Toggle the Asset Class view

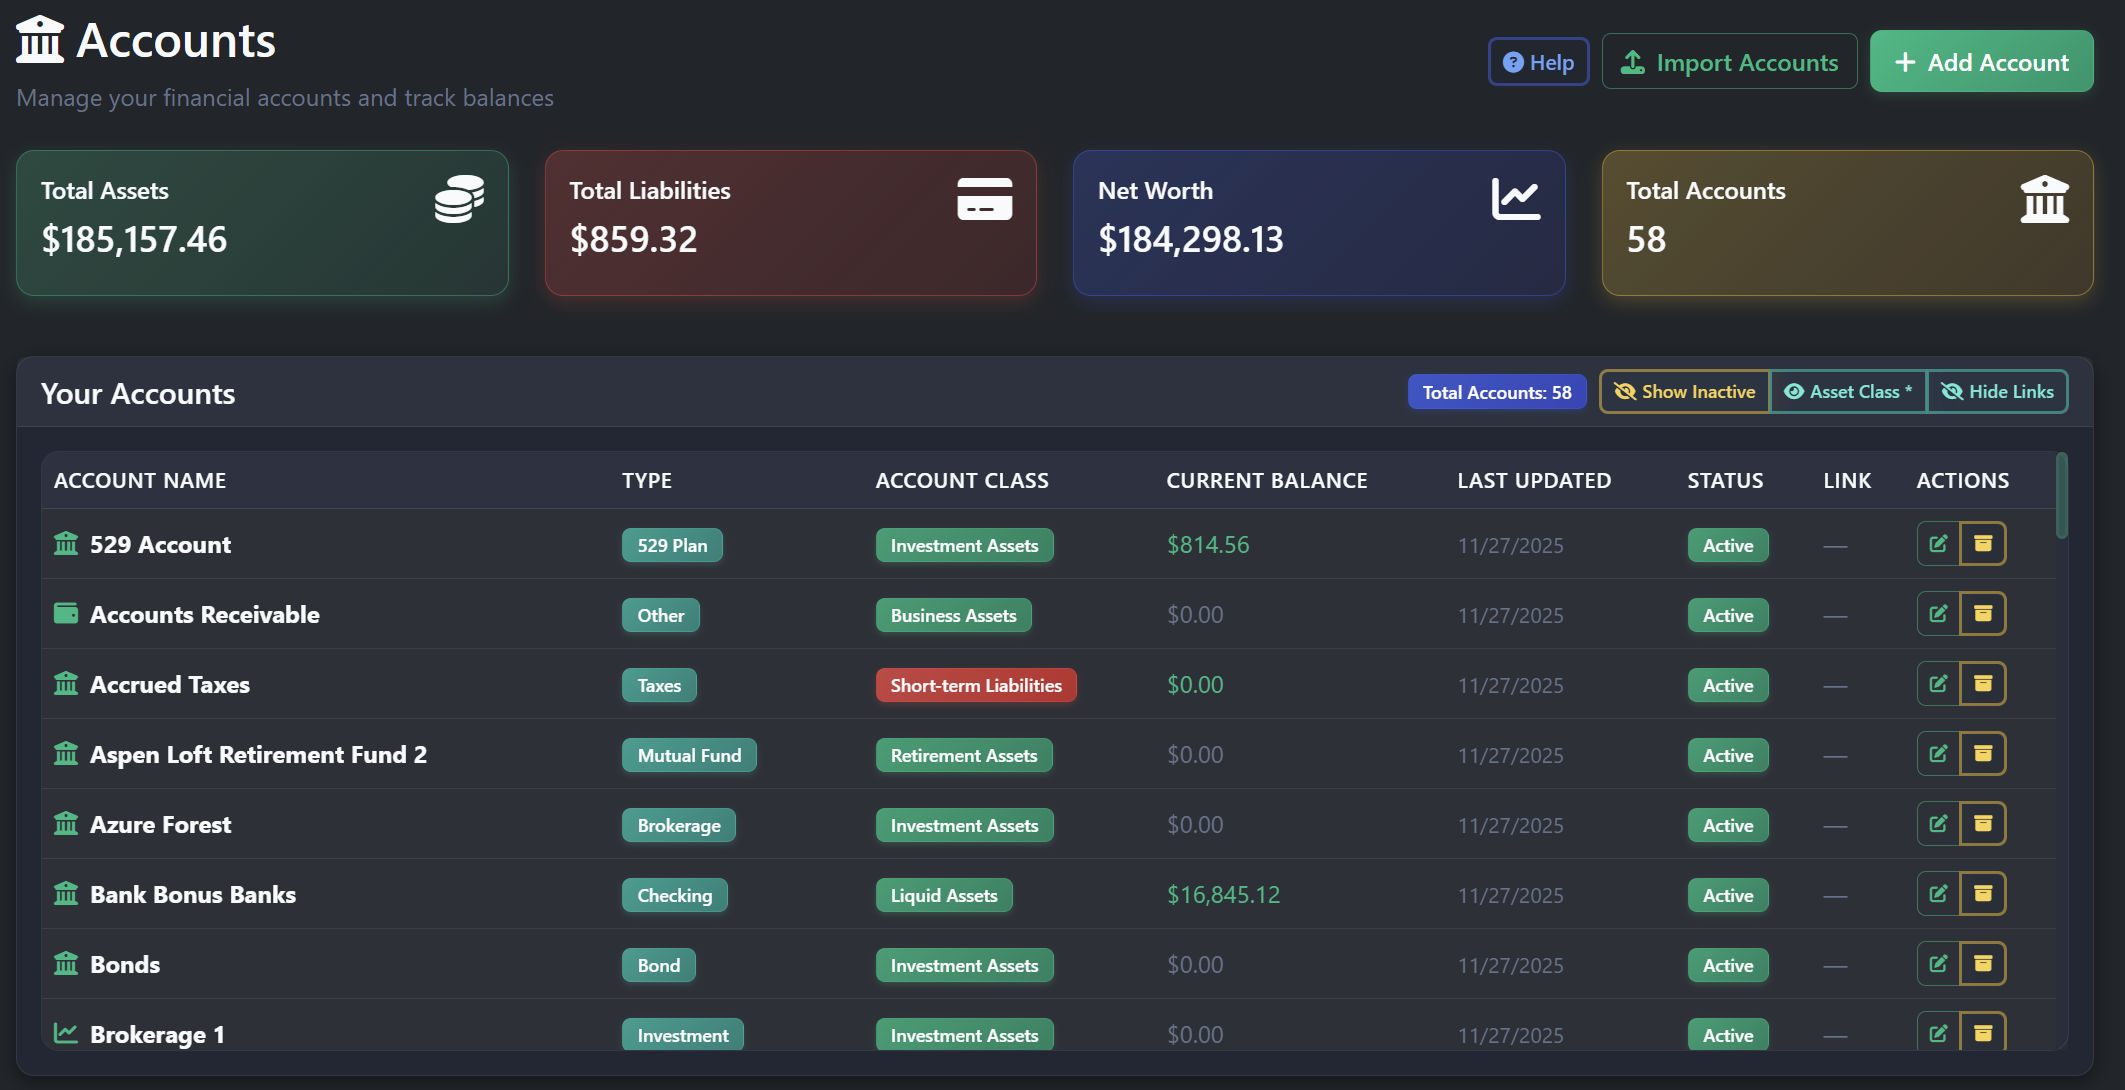[x=1848, y=391]
